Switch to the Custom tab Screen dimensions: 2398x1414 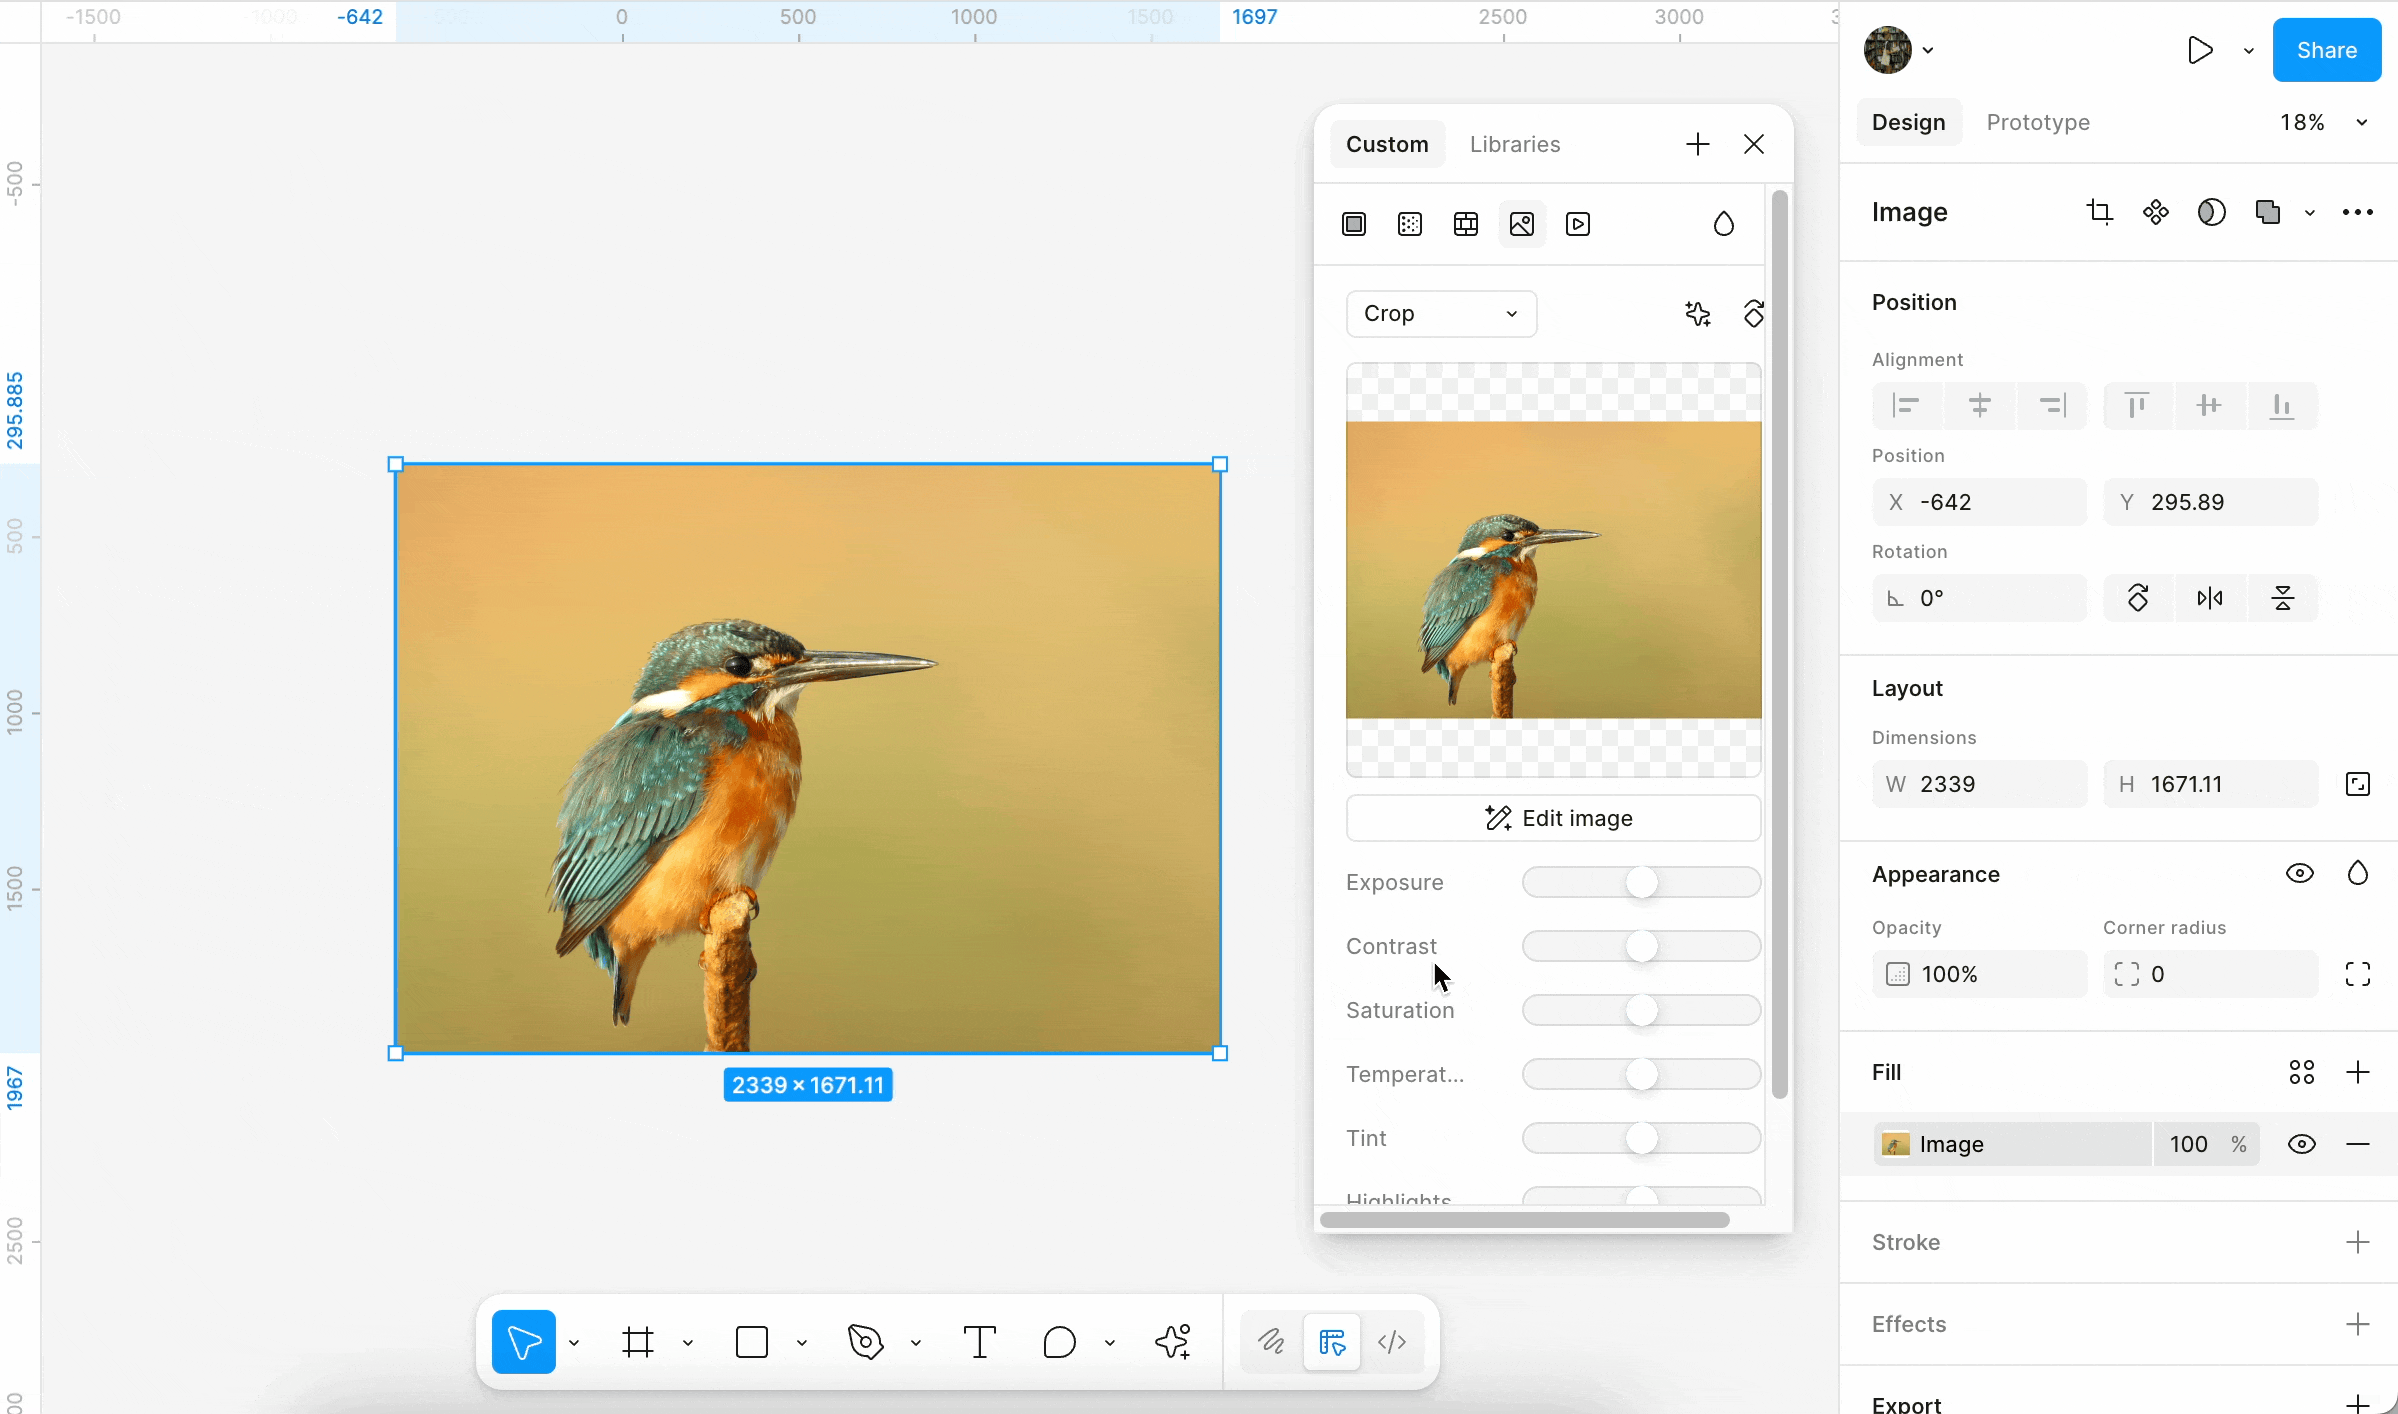click(1387, 144)
